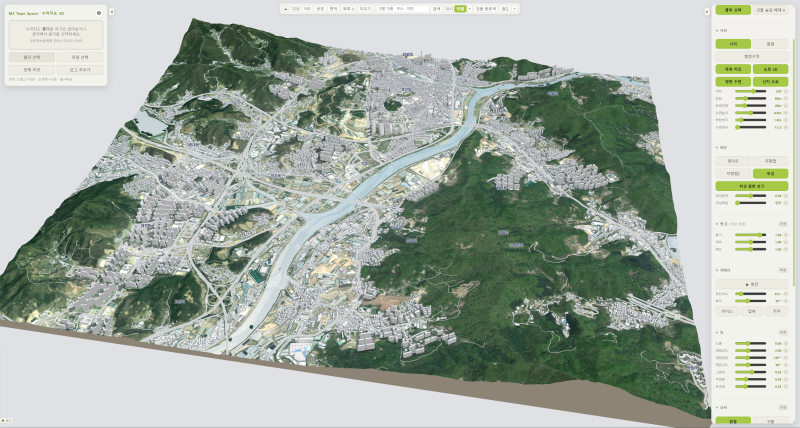
Task: Click the 행정구역 button
Action: [752, 56]
